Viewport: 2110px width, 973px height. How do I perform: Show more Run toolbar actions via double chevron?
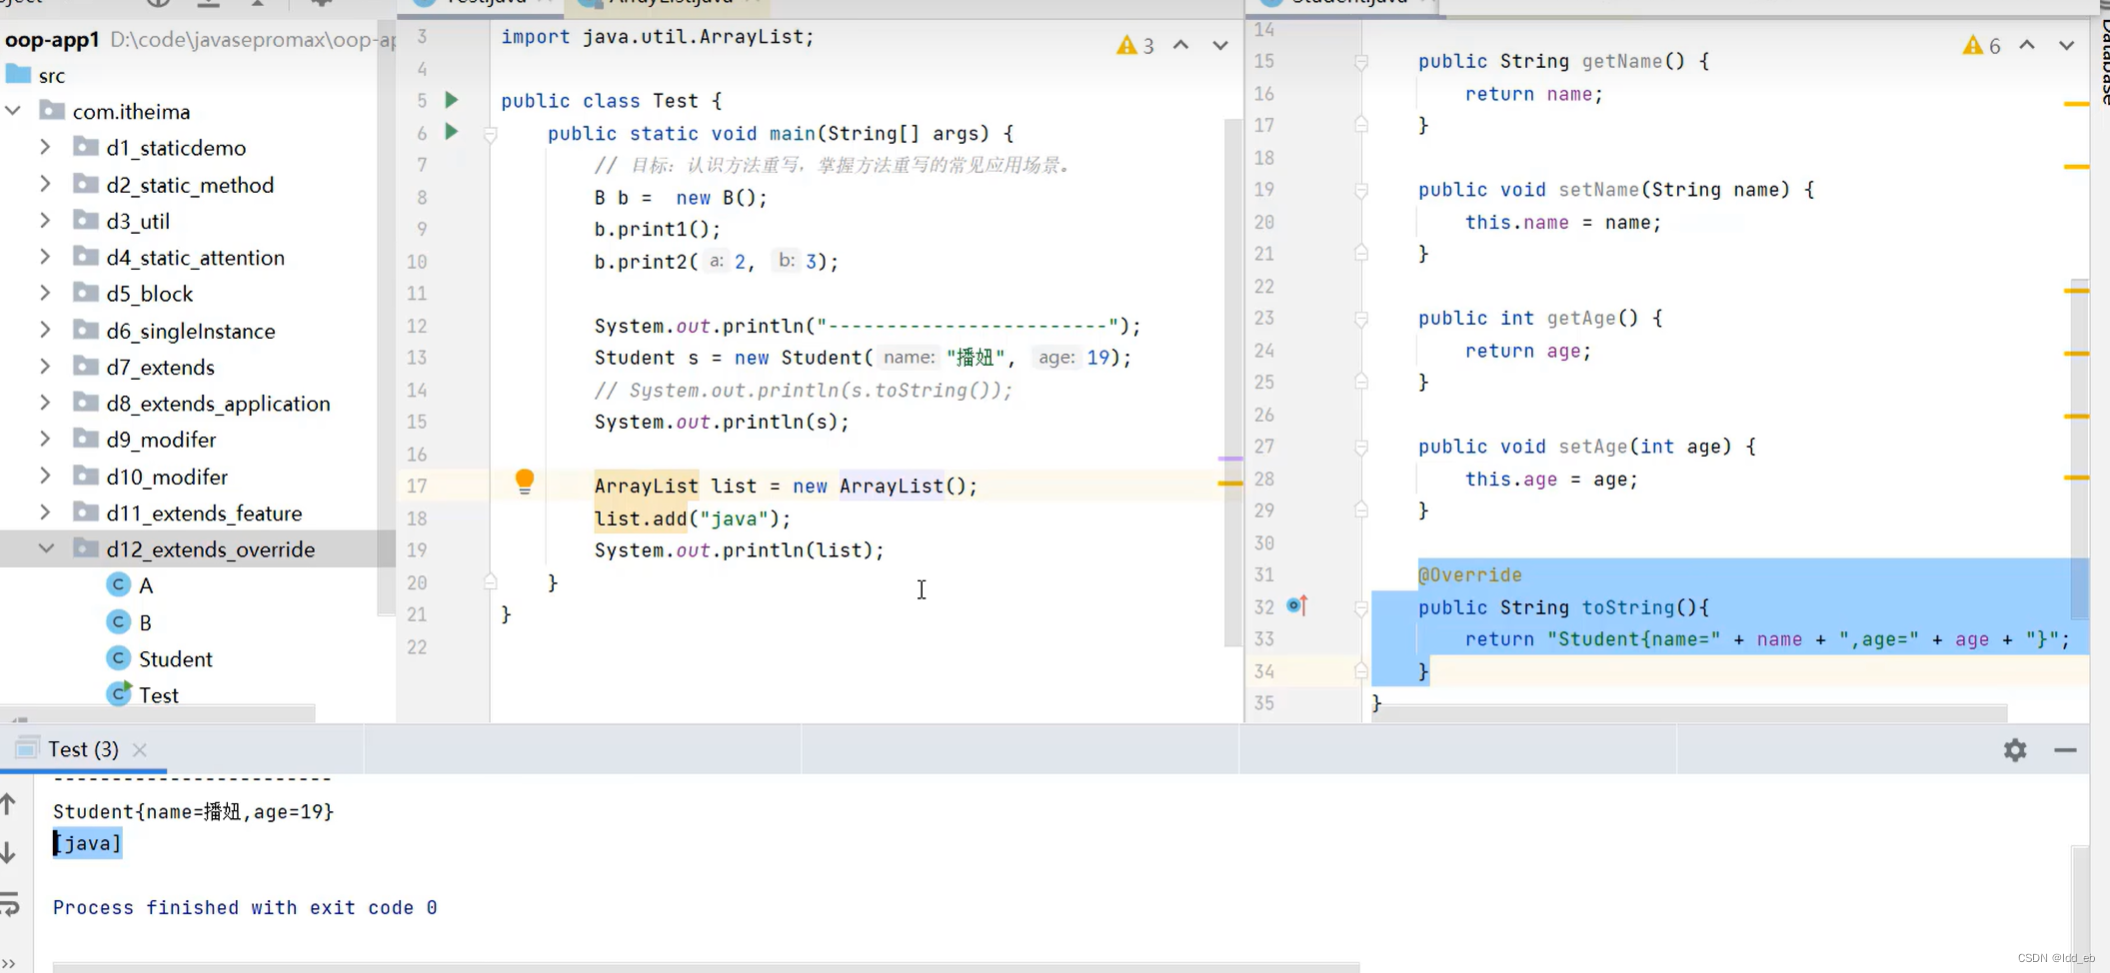coord(9,963)
